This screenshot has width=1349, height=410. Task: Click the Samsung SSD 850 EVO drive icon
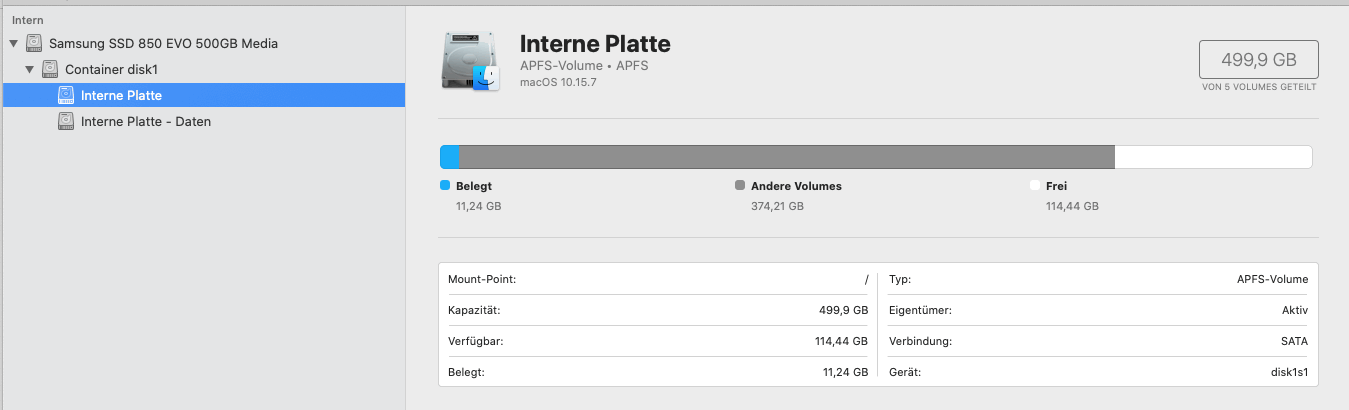pos(35,44)
